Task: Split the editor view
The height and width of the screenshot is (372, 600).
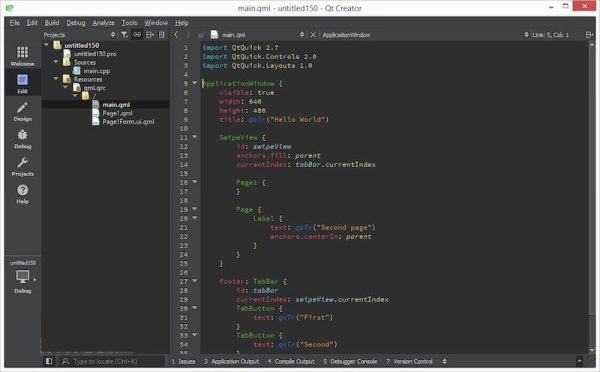Action: pos(589,35)
